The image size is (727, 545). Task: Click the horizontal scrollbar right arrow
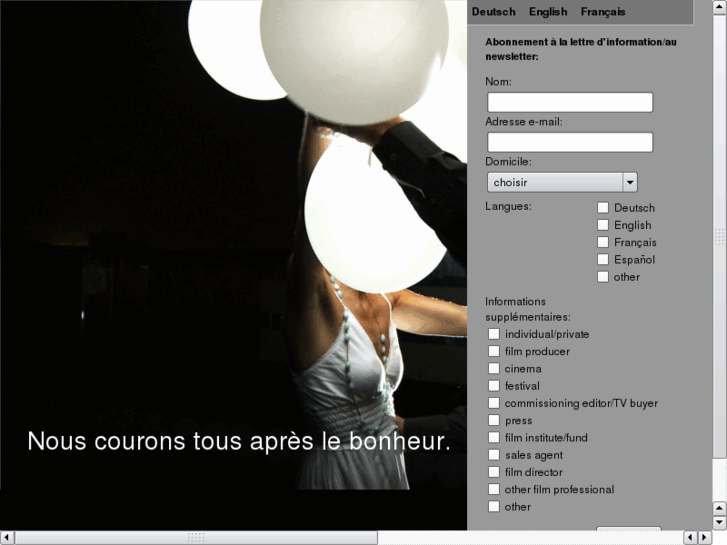click(x=704, y=538)
